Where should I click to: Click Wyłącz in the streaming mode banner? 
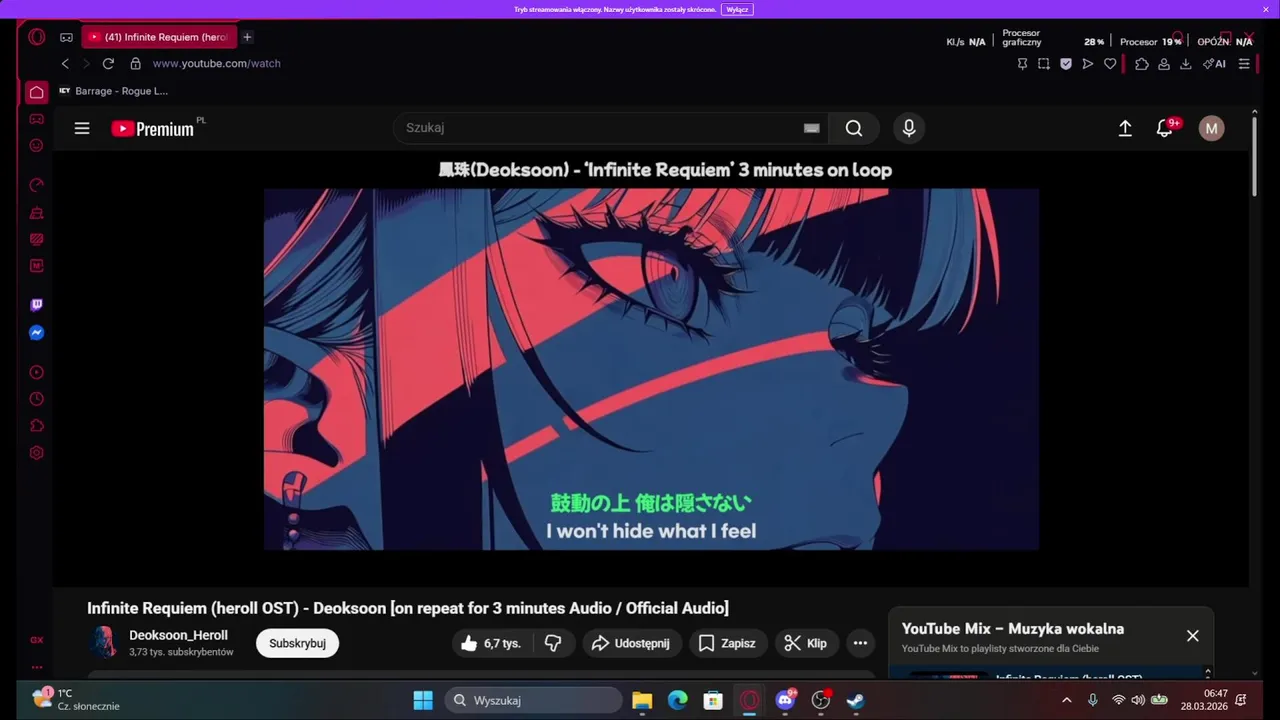tap(737, 9)
